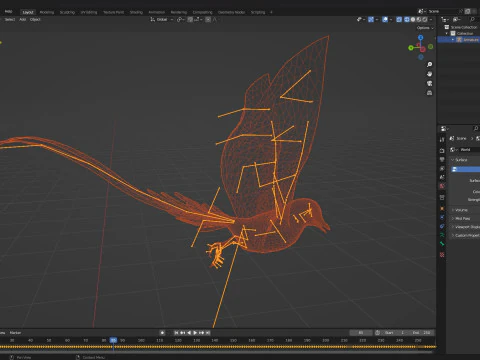Toggle viewport overlays display
The height and width of the screenshot is (360, 480).
[x=385, y=20]
